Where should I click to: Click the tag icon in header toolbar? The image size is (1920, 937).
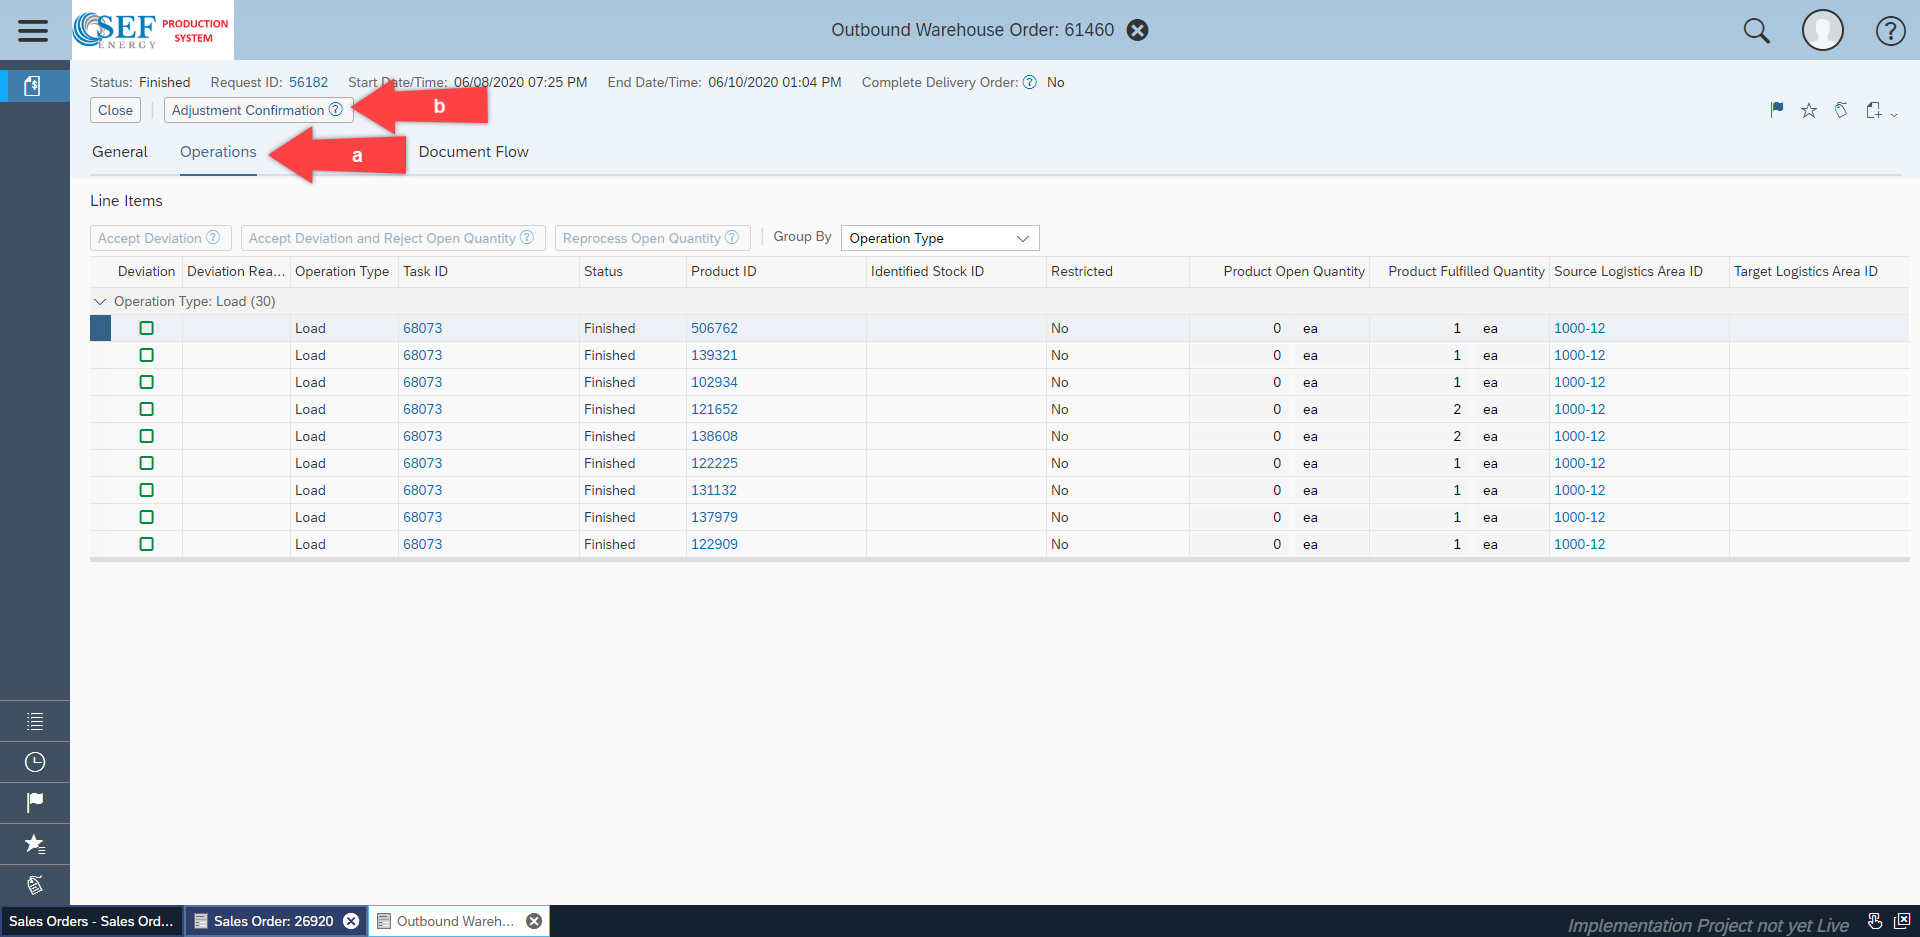tap(1841, 110)
